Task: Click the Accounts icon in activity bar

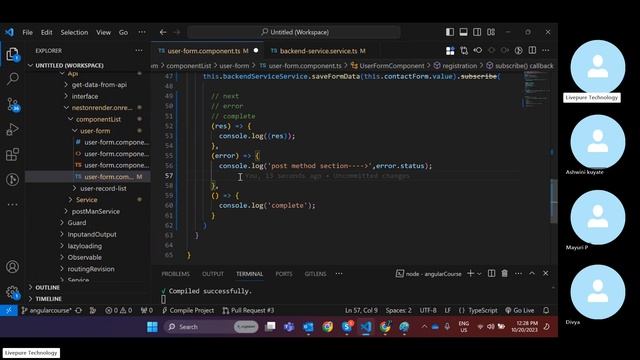Action: coord(13,267)
